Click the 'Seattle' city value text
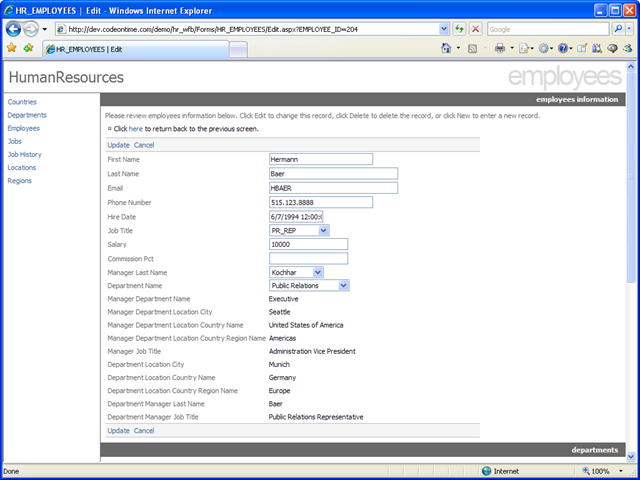The image size is (640, 480). pyautogui.click(x=280, y=312)
